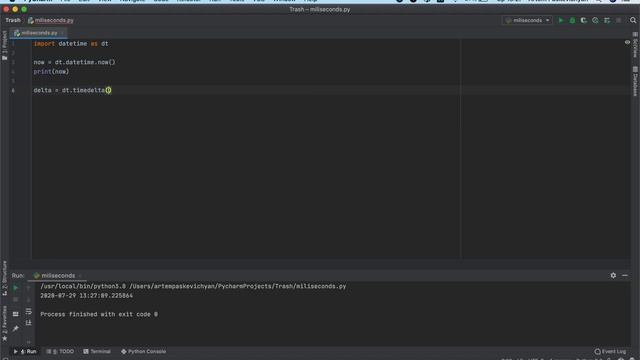Open the 6: TODO tool window
This screenshot has width=640, height=360.
click(x=60, y=351)
